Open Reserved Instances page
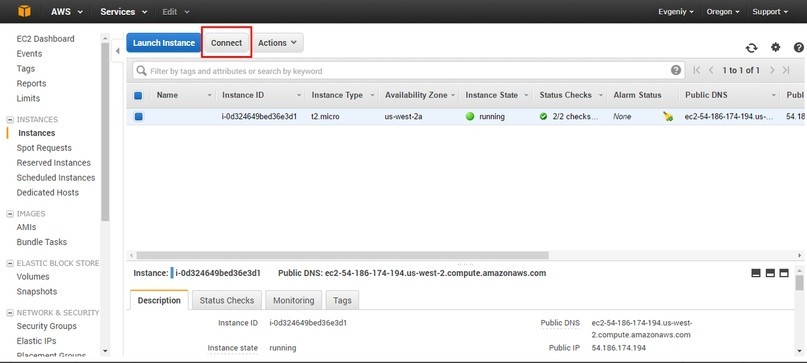 tap(54, 163)
